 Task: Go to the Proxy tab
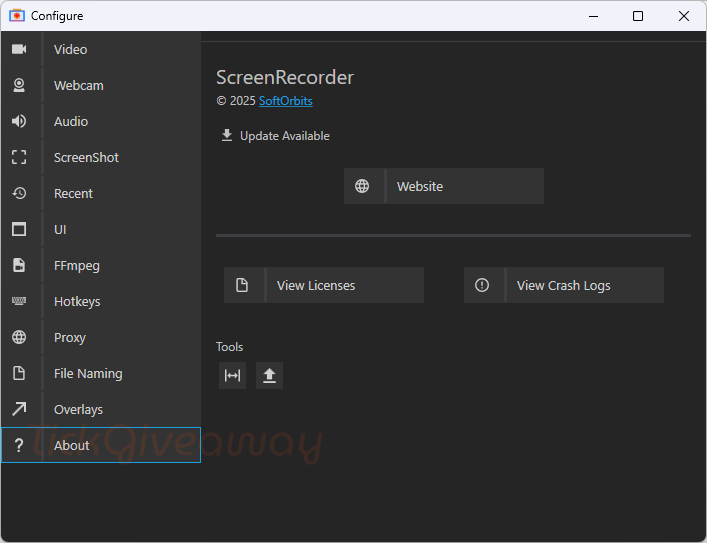(x=101, y=337)
